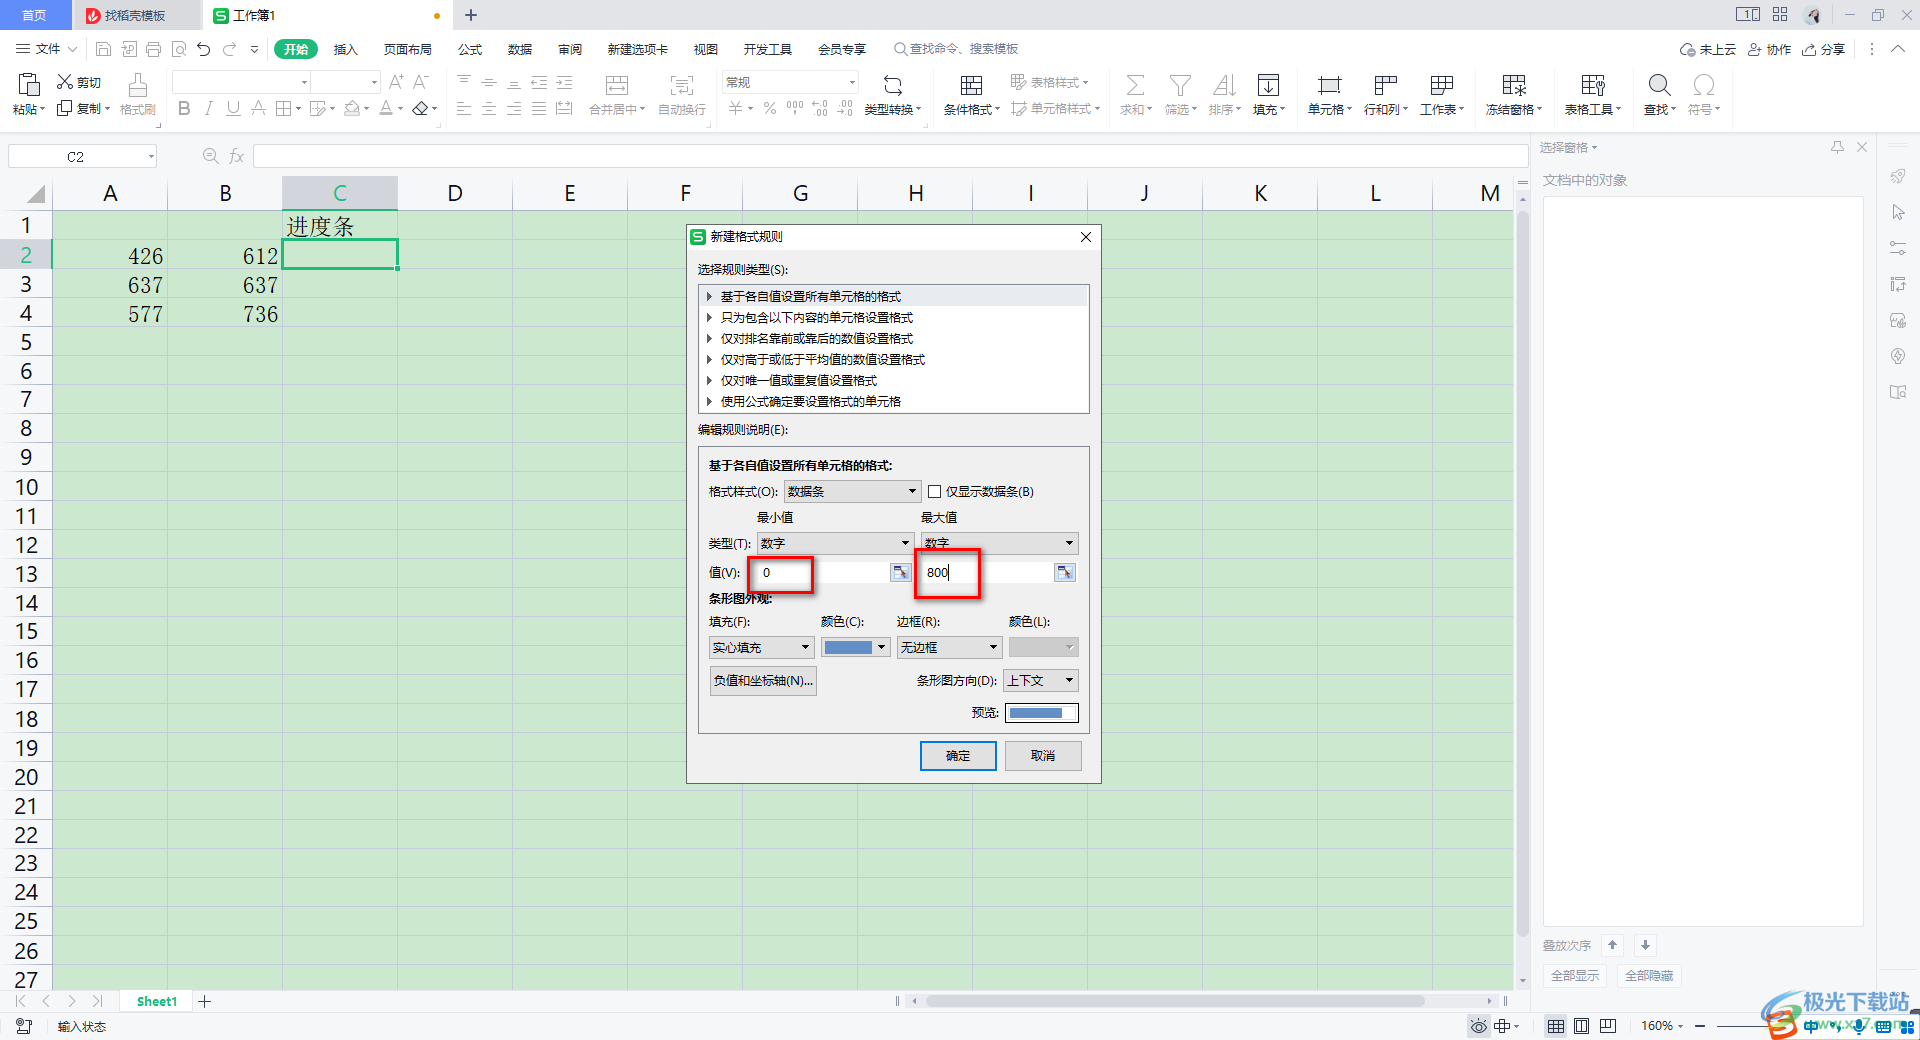Open the fill type dropdown showing solid fill
Viewport: 1920px width, 1040px height.
[761, 647]
